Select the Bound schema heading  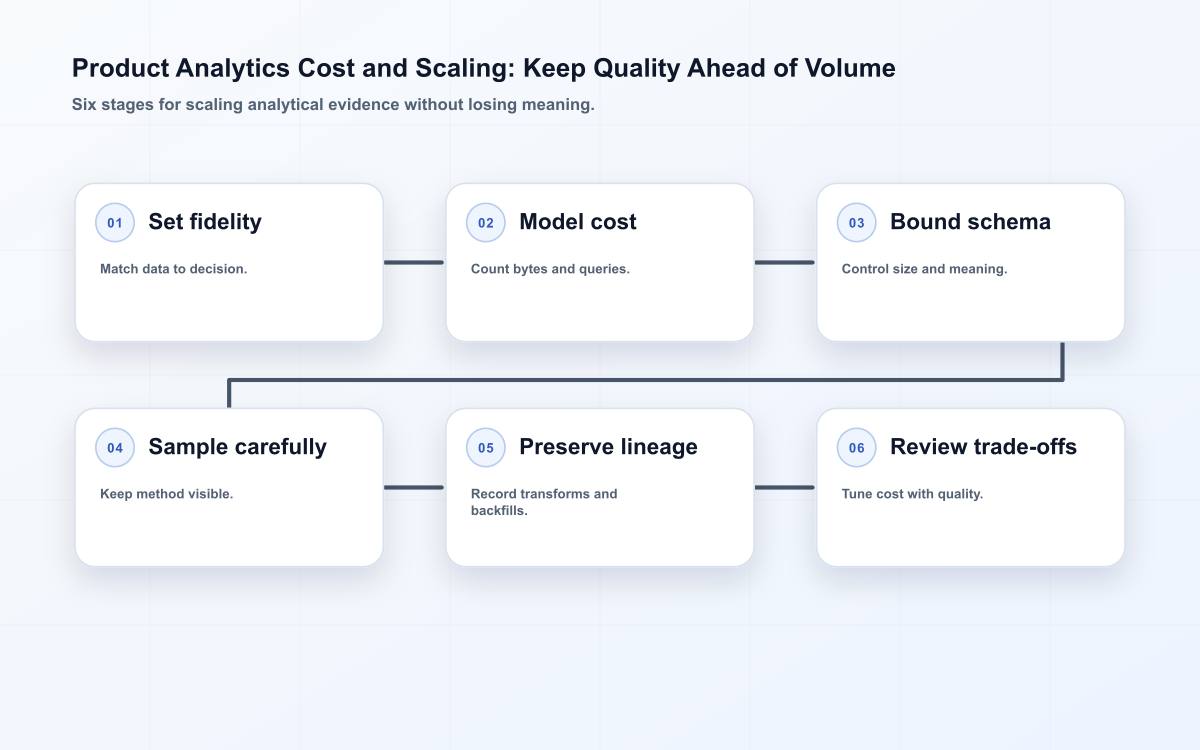pyautogui.click(x=970, y=222)
